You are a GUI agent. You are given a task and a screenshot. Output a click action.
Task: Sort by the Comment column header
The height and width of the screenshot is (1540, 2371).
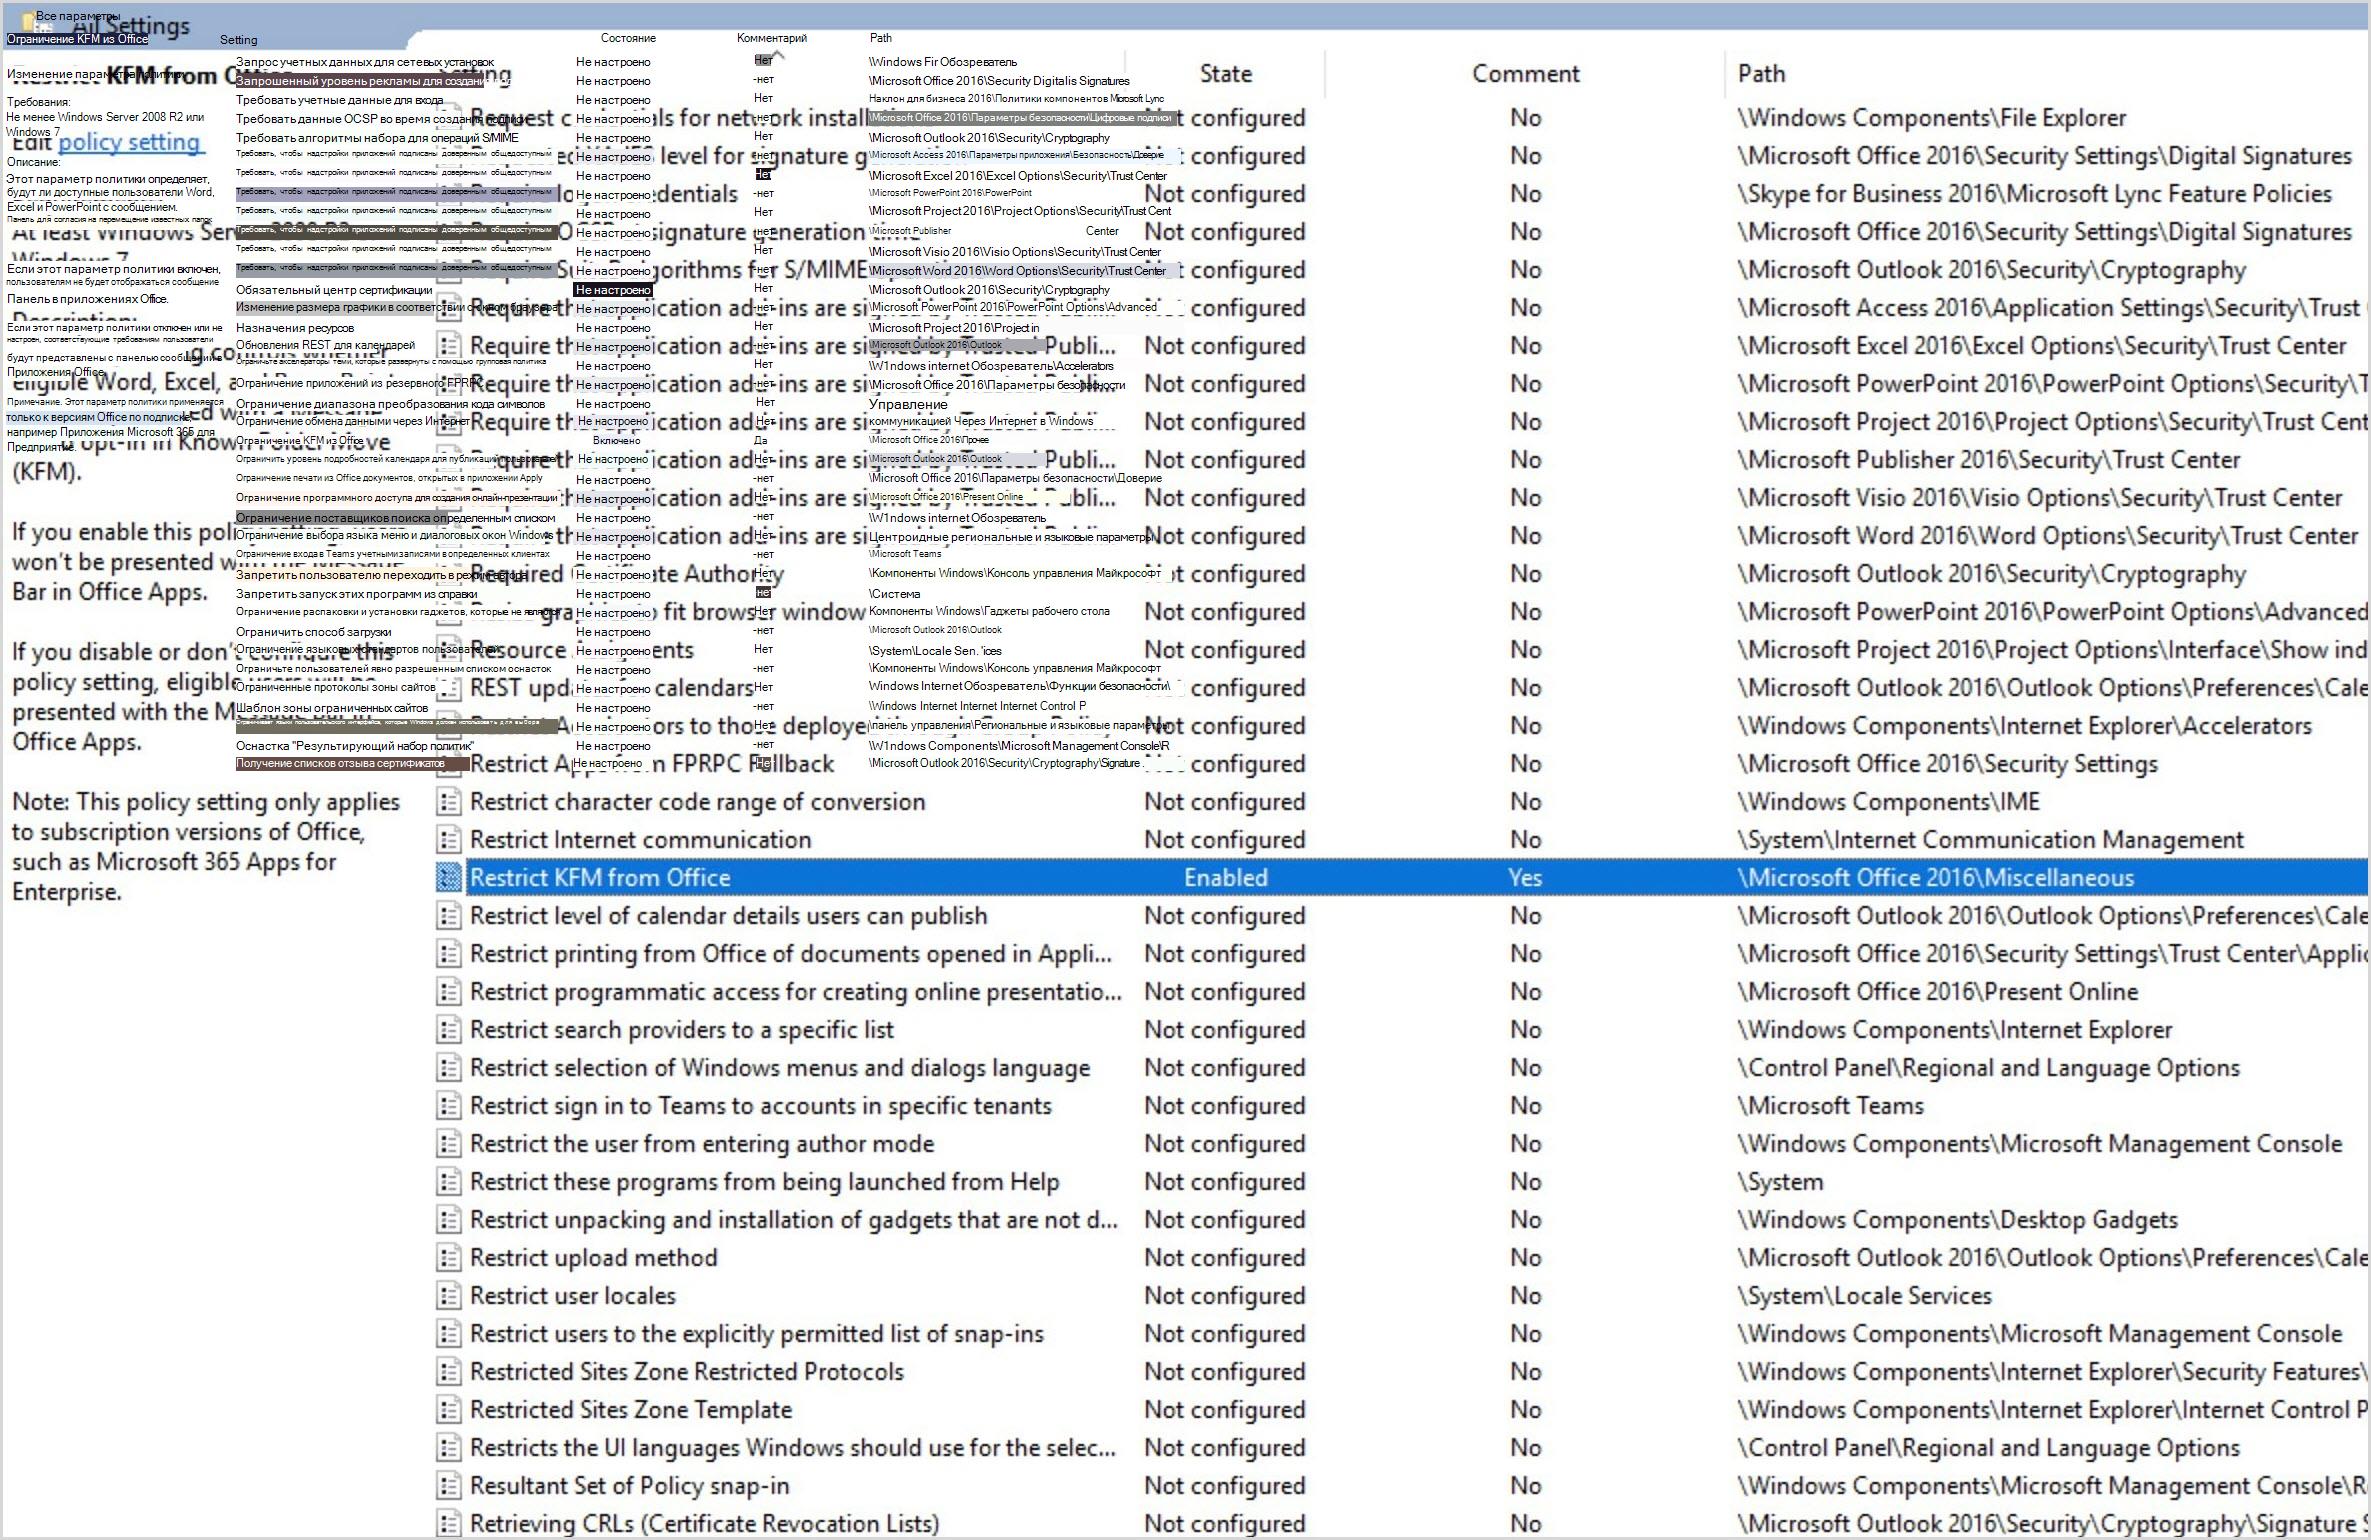click(x=1526, y=74)
